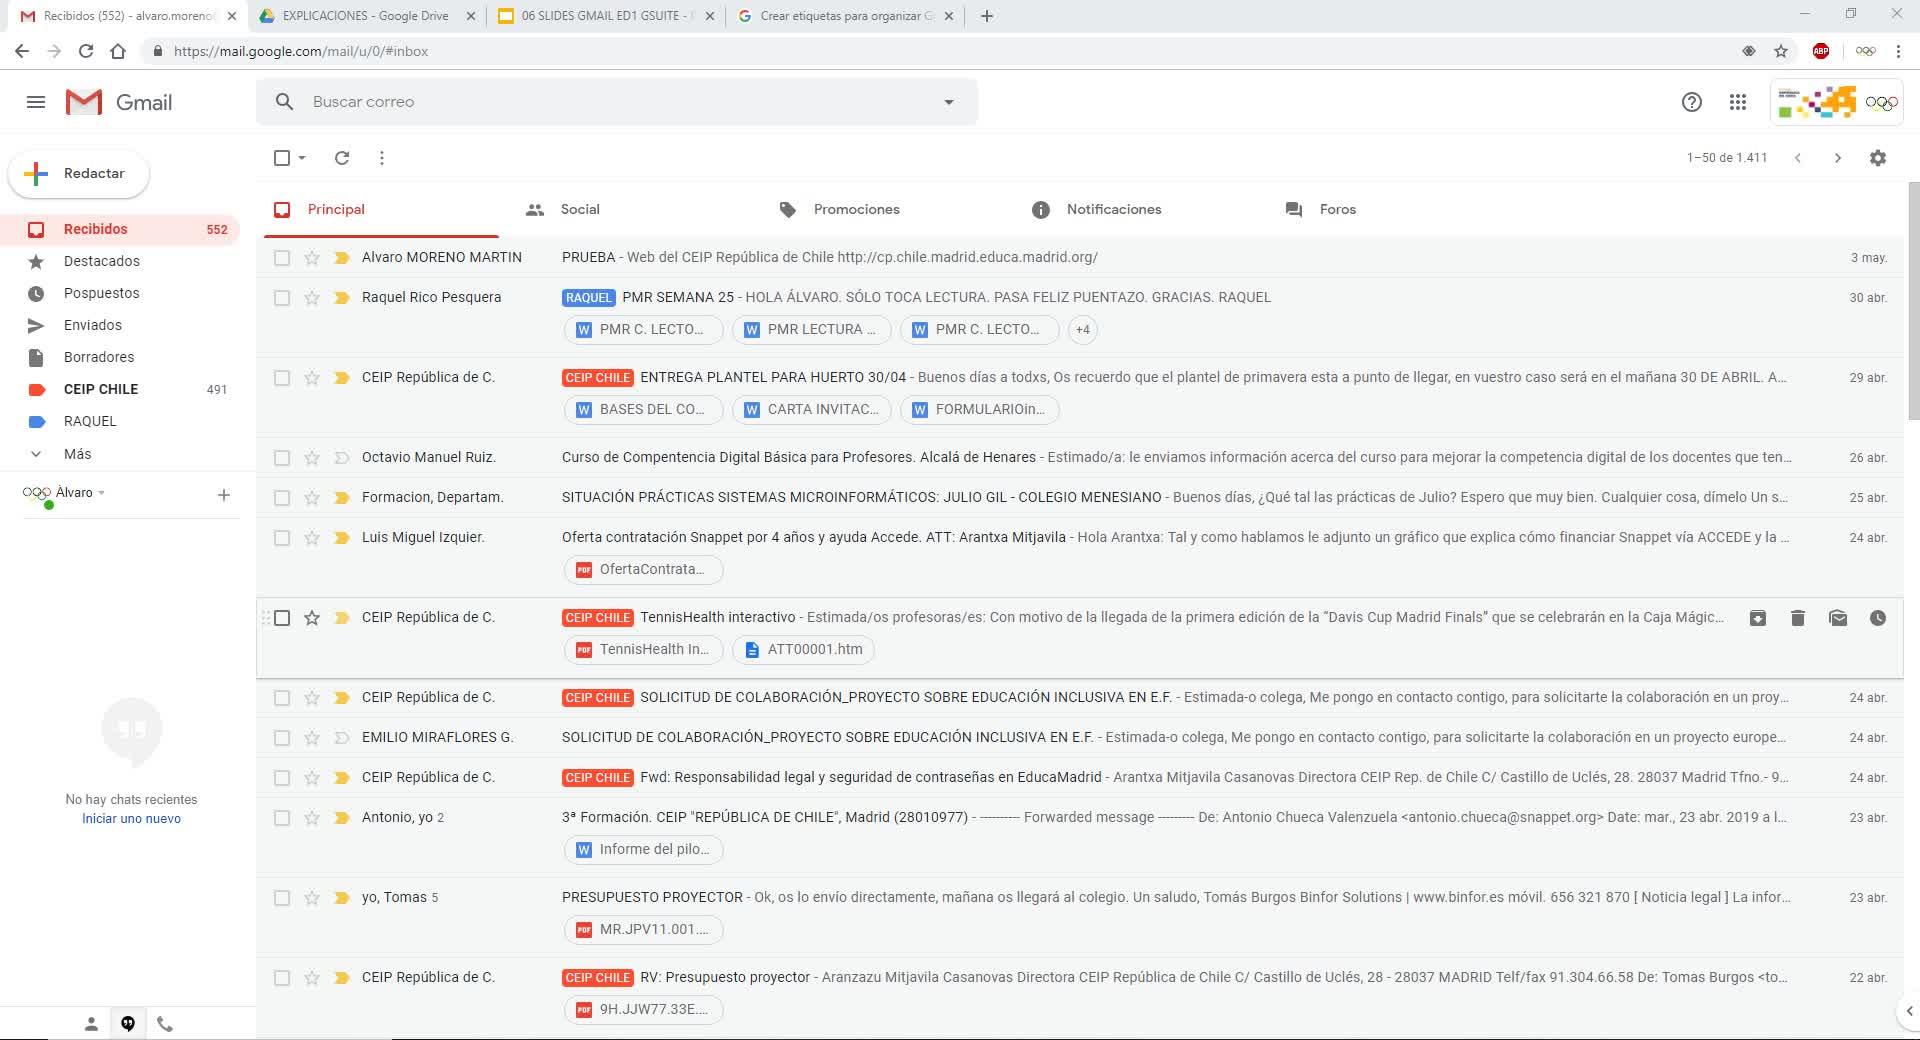Toggle importance marker on Octavio Manuel Ruiz email
1920x1040 pixels.
point(341,458)
